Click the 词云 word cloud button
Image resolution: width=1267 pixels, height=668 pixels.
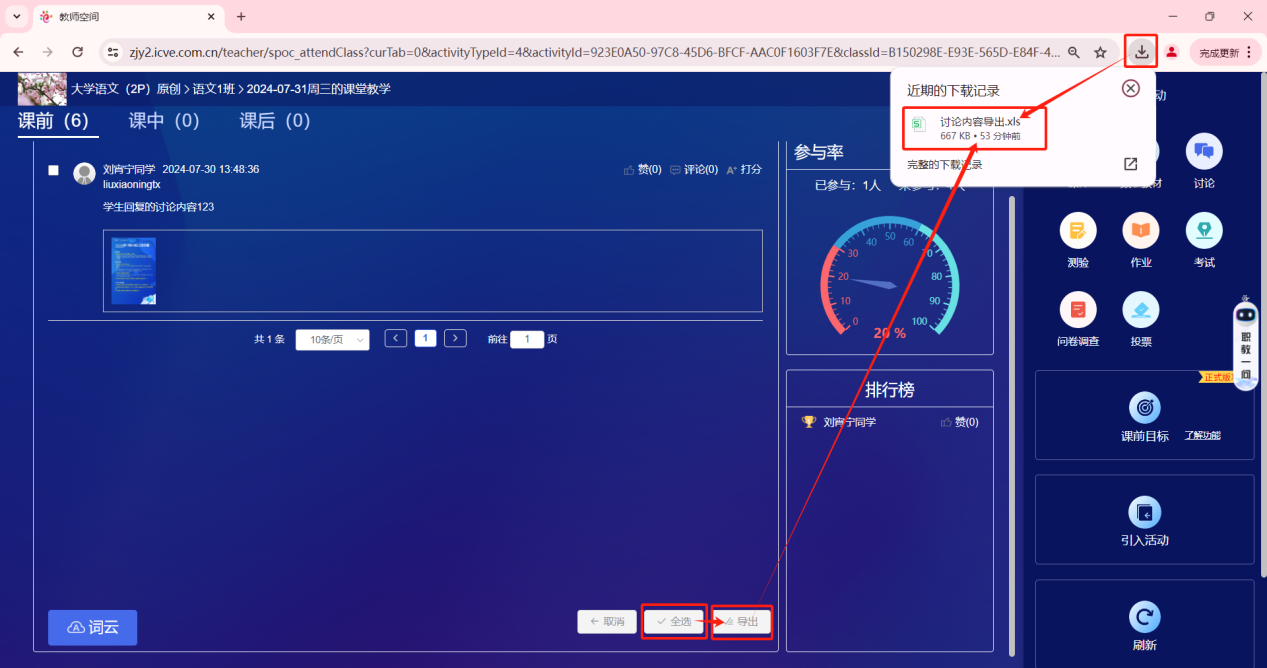pos(92,627)
